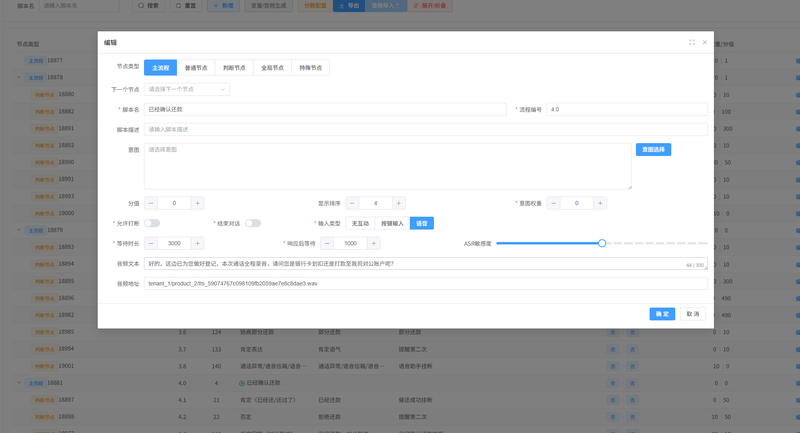
Task: Increase 显示排序 value with plus icon
Action: coord(398,203)
